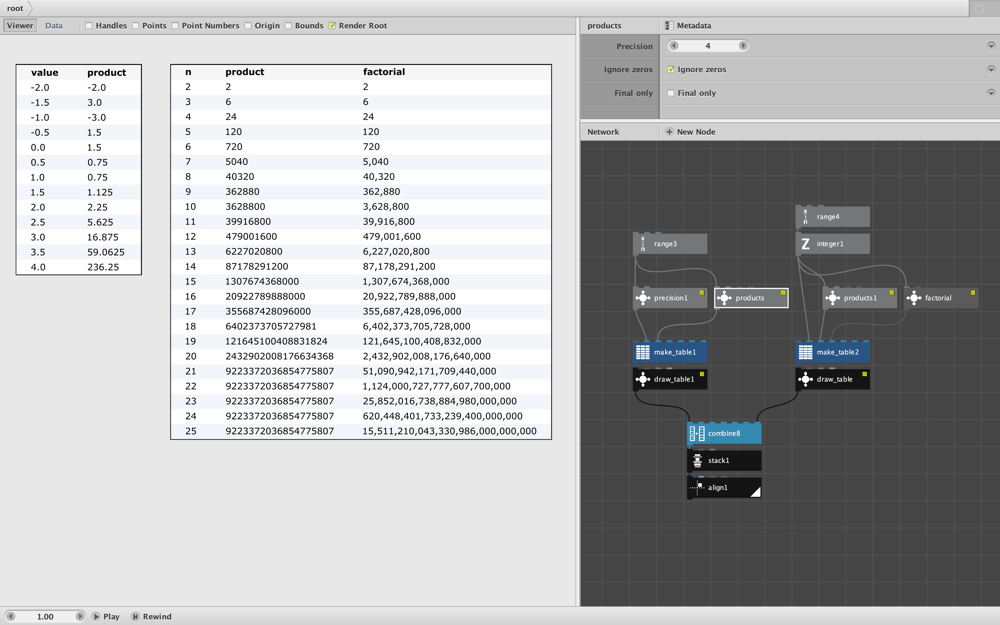Select the factorial node

click(x=941, y=298)
